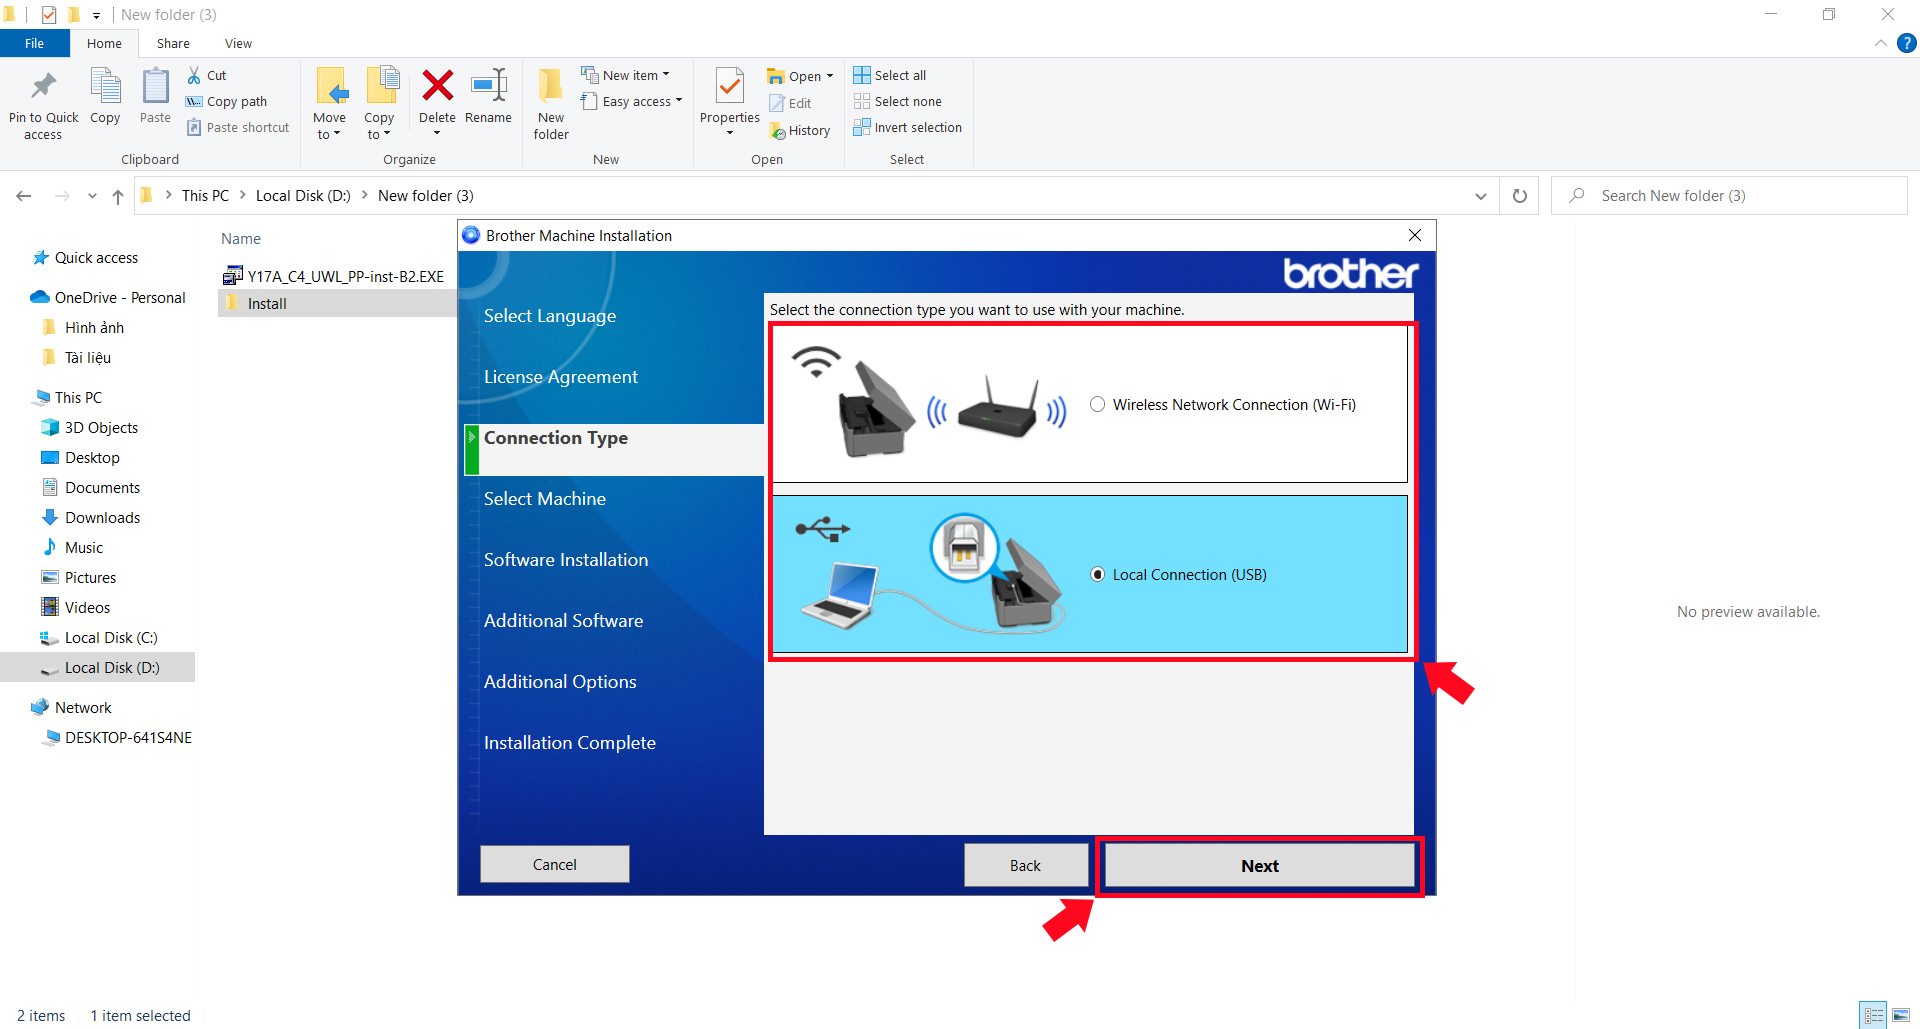1920x1029 pixels.
Task: Open the Share ribbon tab
Action: (x=173, y=43)
